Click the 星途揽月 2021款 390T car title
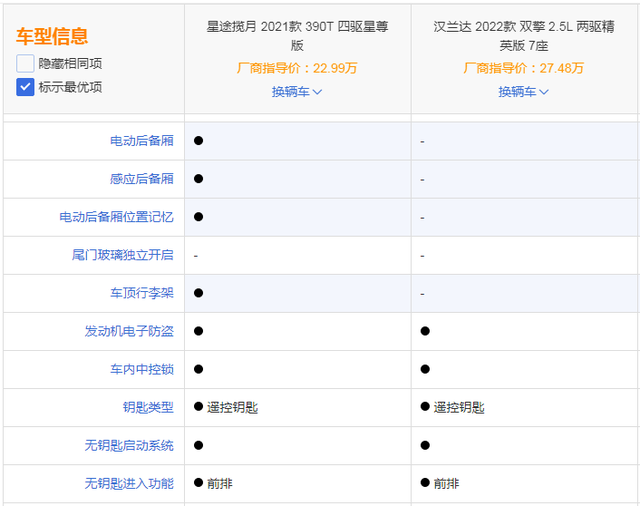This screenshot has width=640, height=506. pyautogui.click(x=297, y=35)
